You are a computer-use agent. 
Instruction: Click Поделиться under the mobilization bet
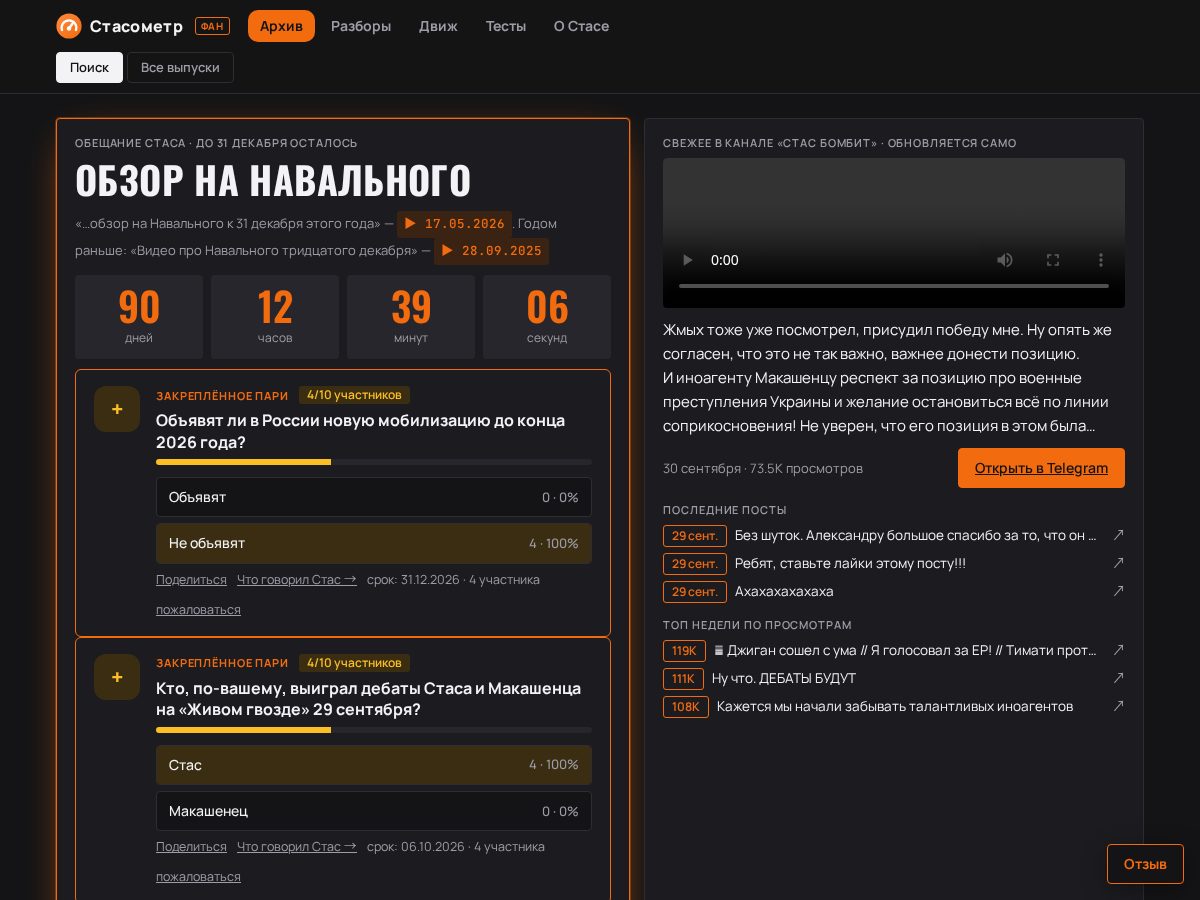click(x=191, y=579)
